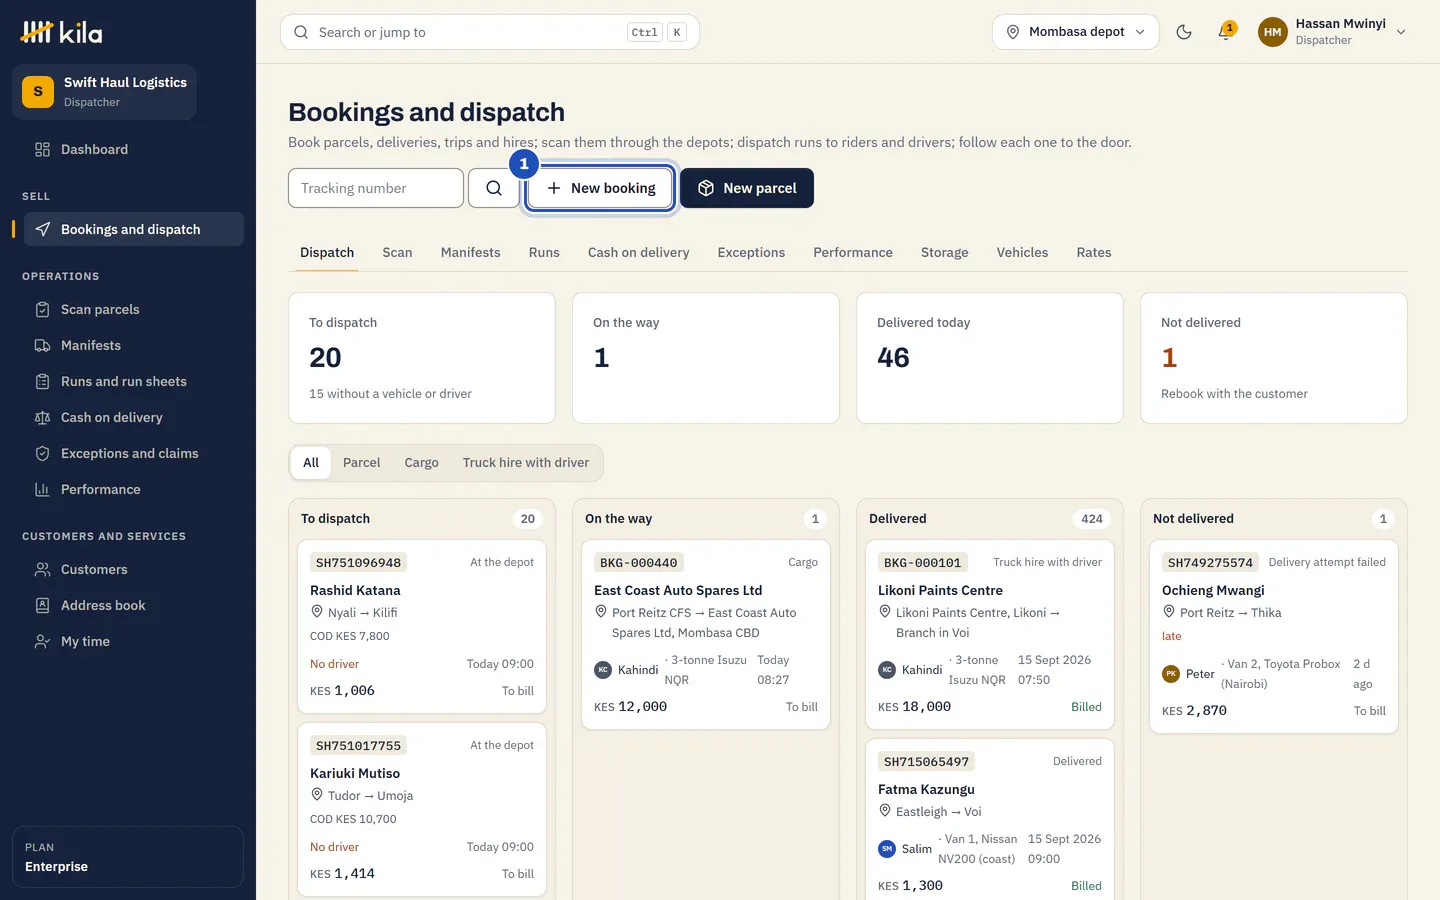Click the New booking button

(x=600, y=188)
